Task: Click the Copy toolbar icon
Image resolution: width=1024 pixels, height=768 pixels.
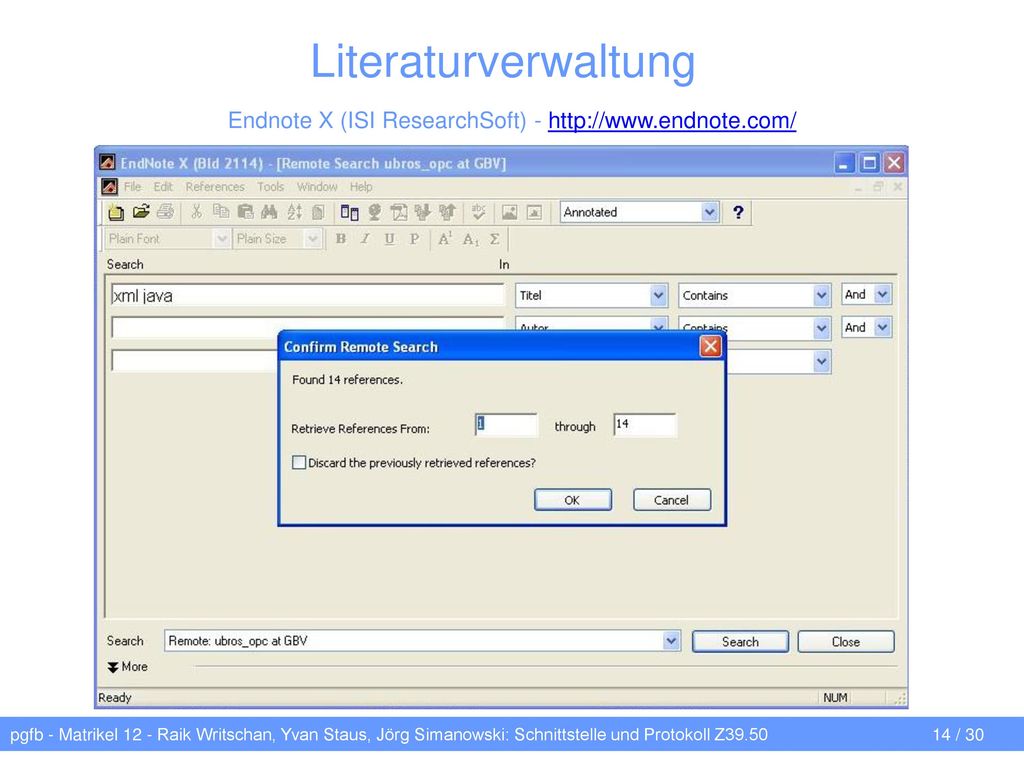Action: point(221,212)
